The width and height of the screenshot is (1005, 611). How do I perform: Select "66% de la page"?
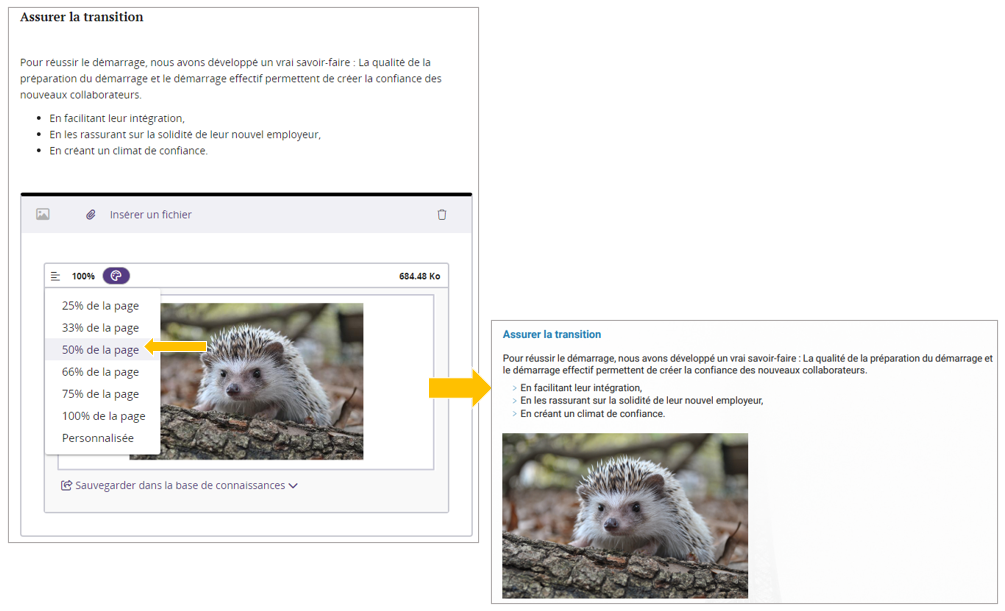tap(100, 372)
